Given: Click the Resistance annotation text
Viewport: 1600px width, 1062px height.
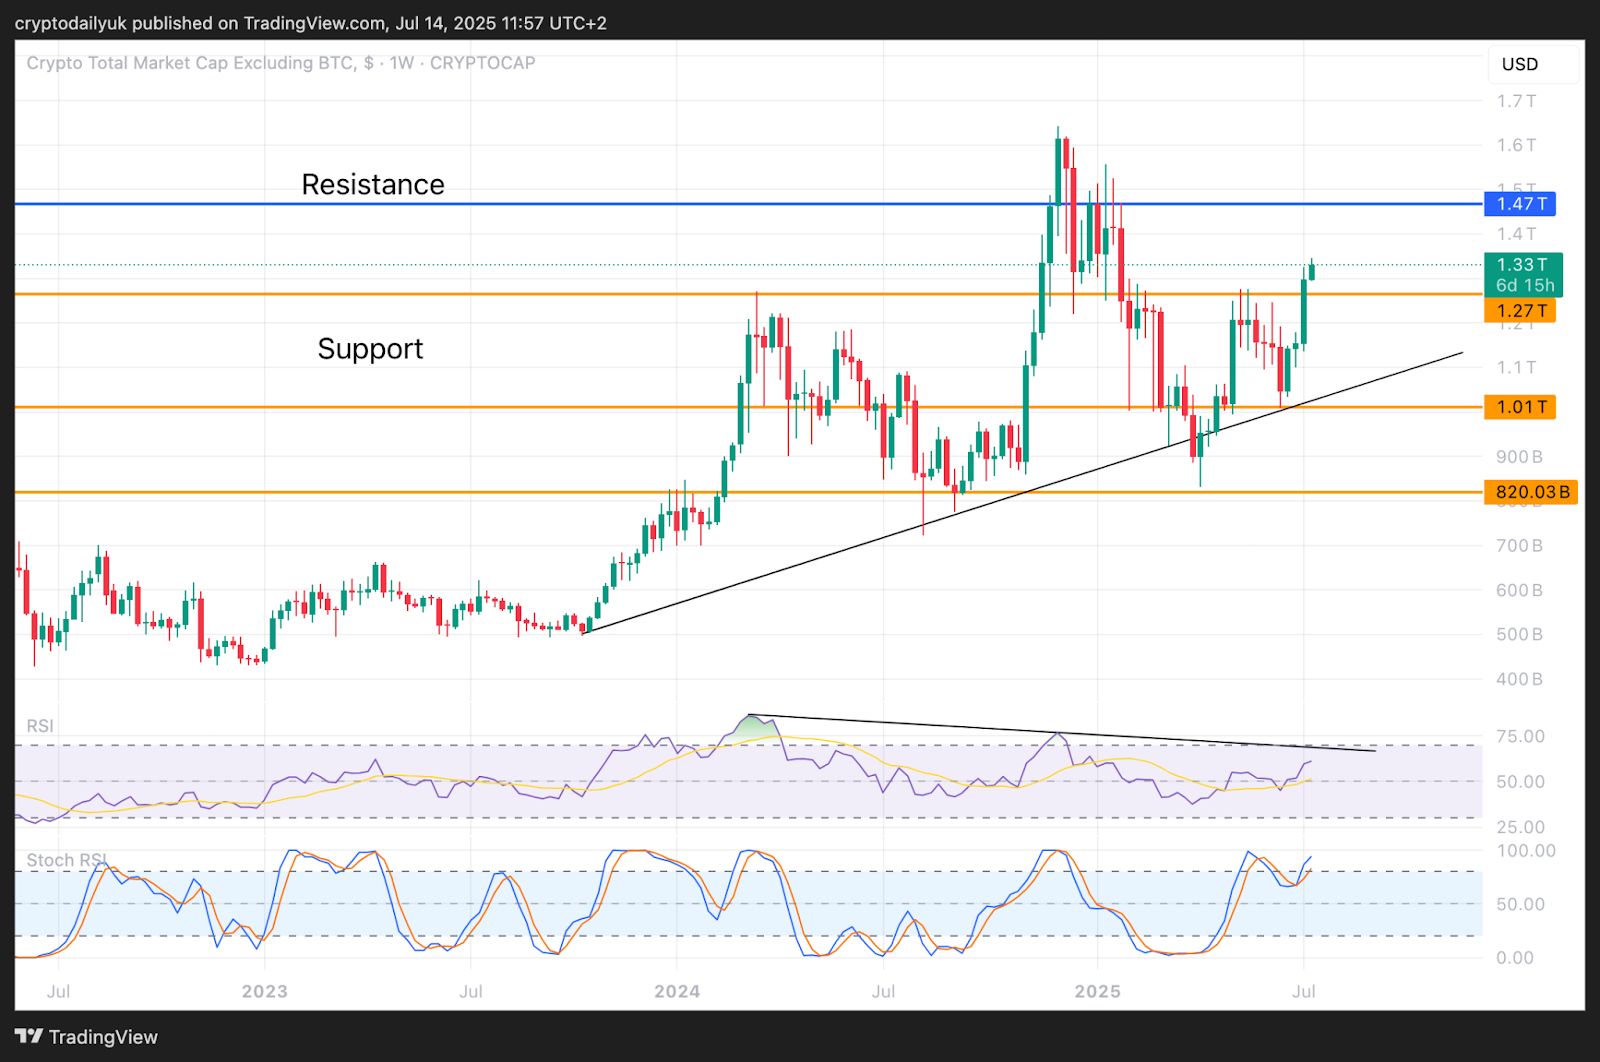Looking at the screenshot, I should (x=373, y=184).
